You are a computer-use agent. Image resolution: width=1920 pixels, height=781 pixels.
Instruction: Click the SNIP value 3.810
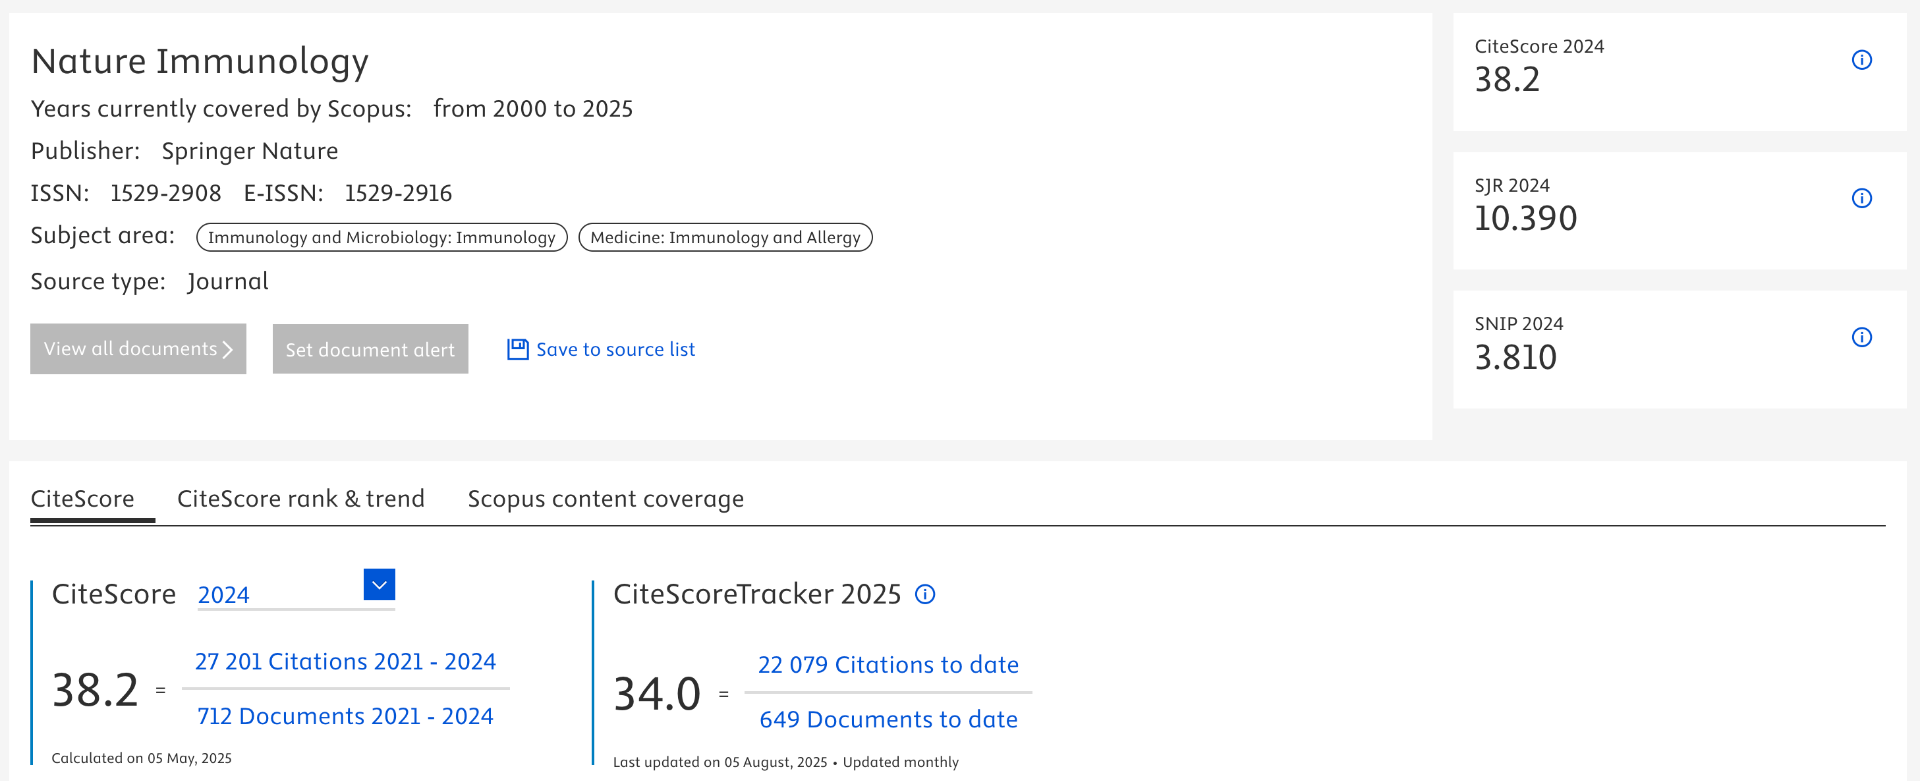1516,357
